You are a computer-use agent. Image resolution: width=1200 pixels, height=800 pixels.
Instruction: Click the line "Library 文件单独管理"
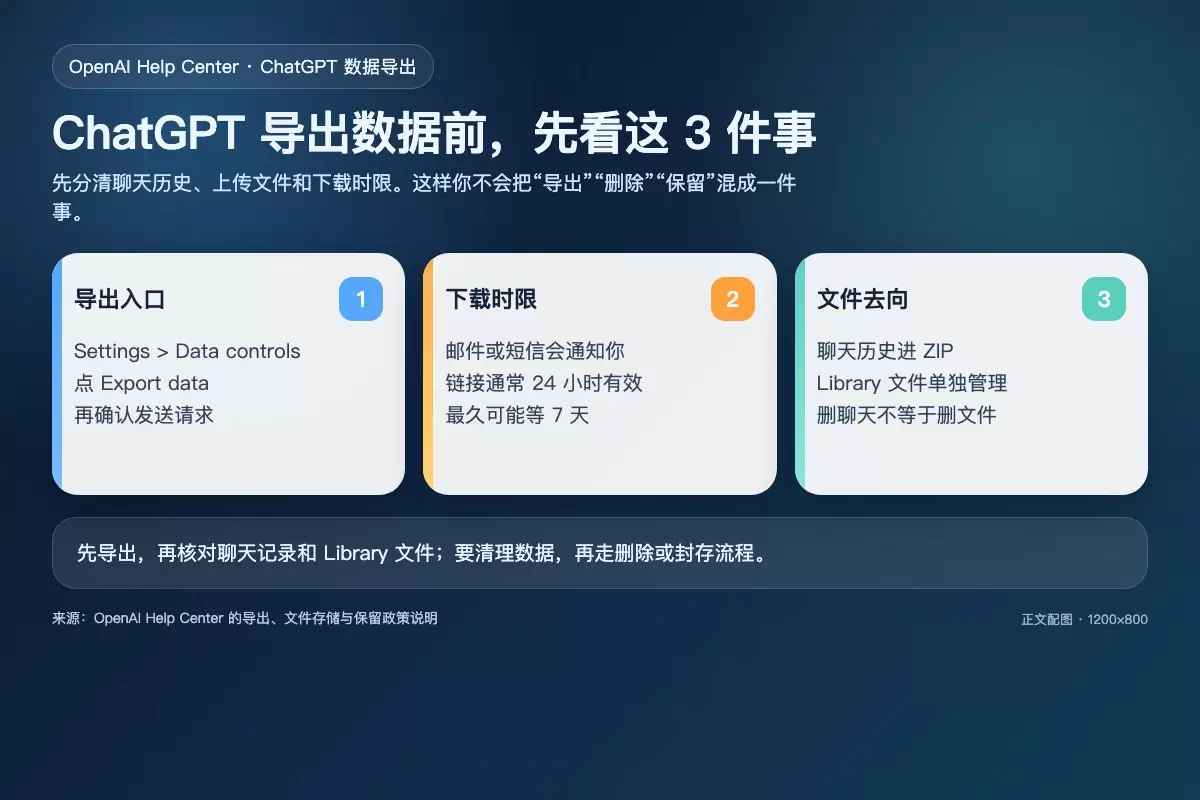[x=912, y=383]
